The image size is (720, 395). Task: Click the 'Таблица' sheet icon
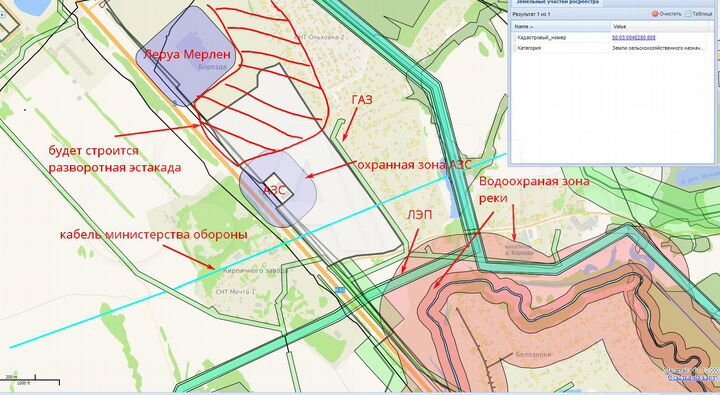coord(688,14)
